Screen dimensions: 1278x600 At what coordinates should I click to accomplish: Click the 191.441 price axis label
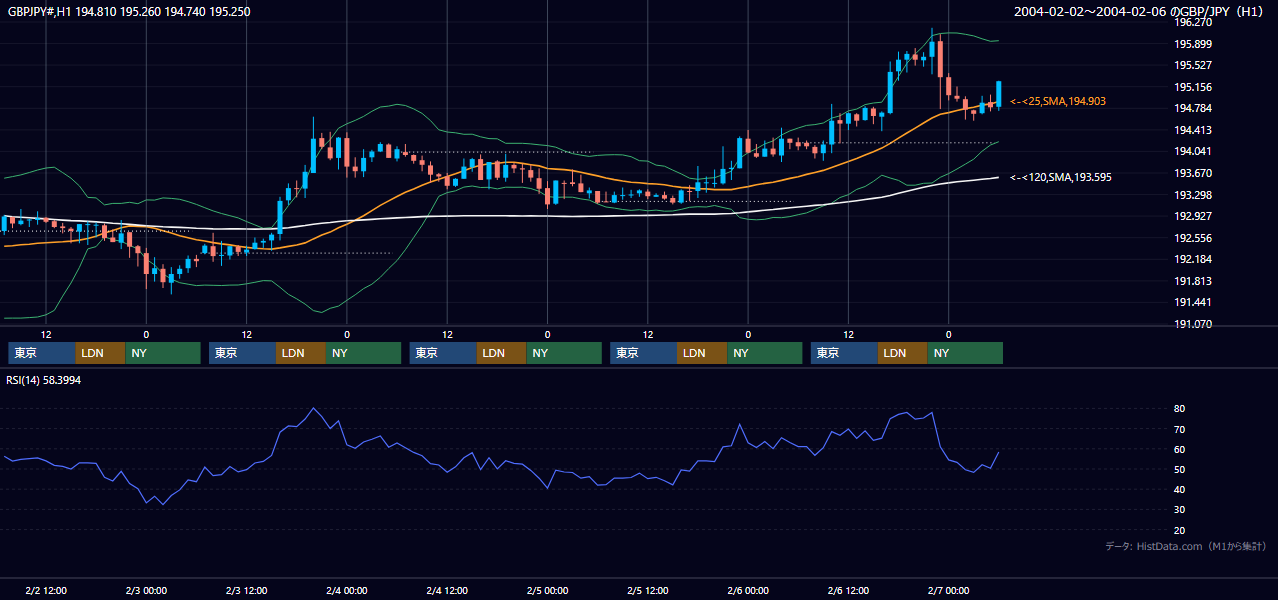[x=1193, y=302]
